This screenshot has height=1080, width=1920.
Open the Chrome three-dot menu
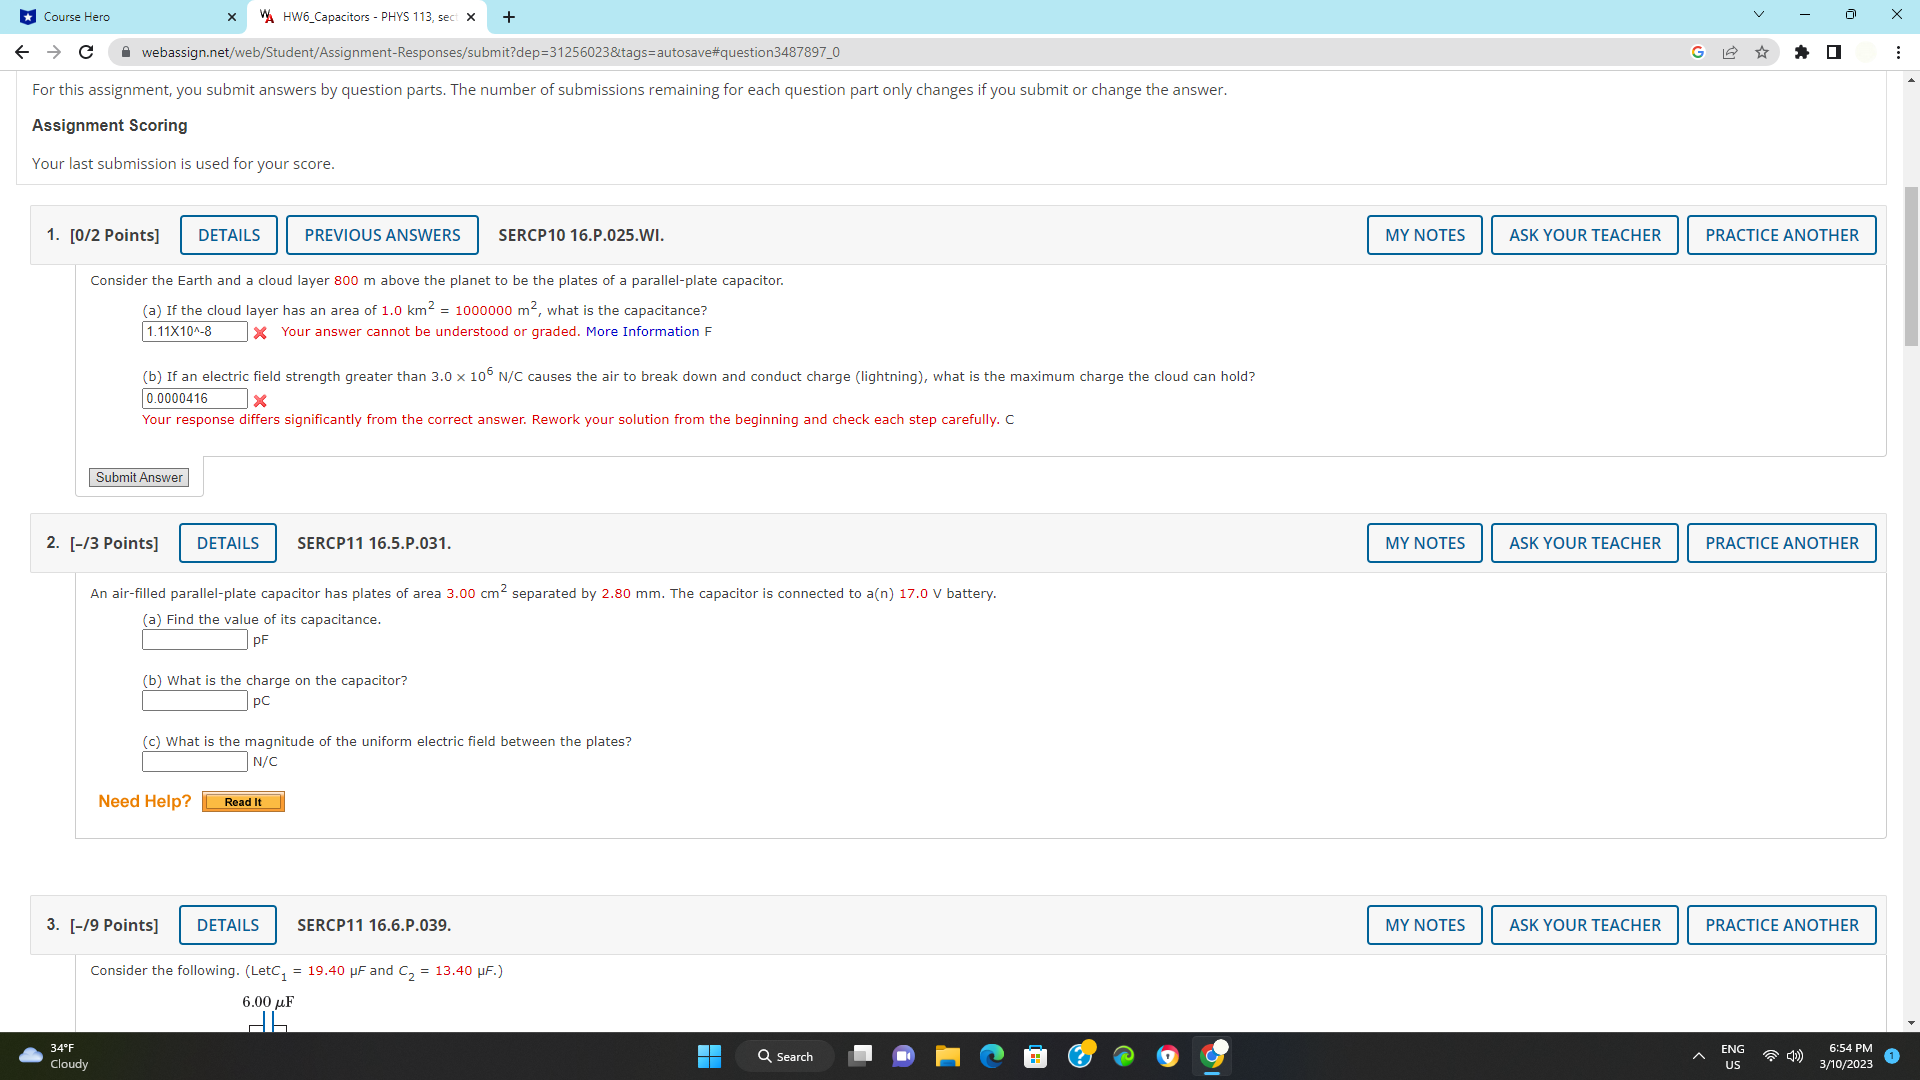click(x=1898, y=52)
